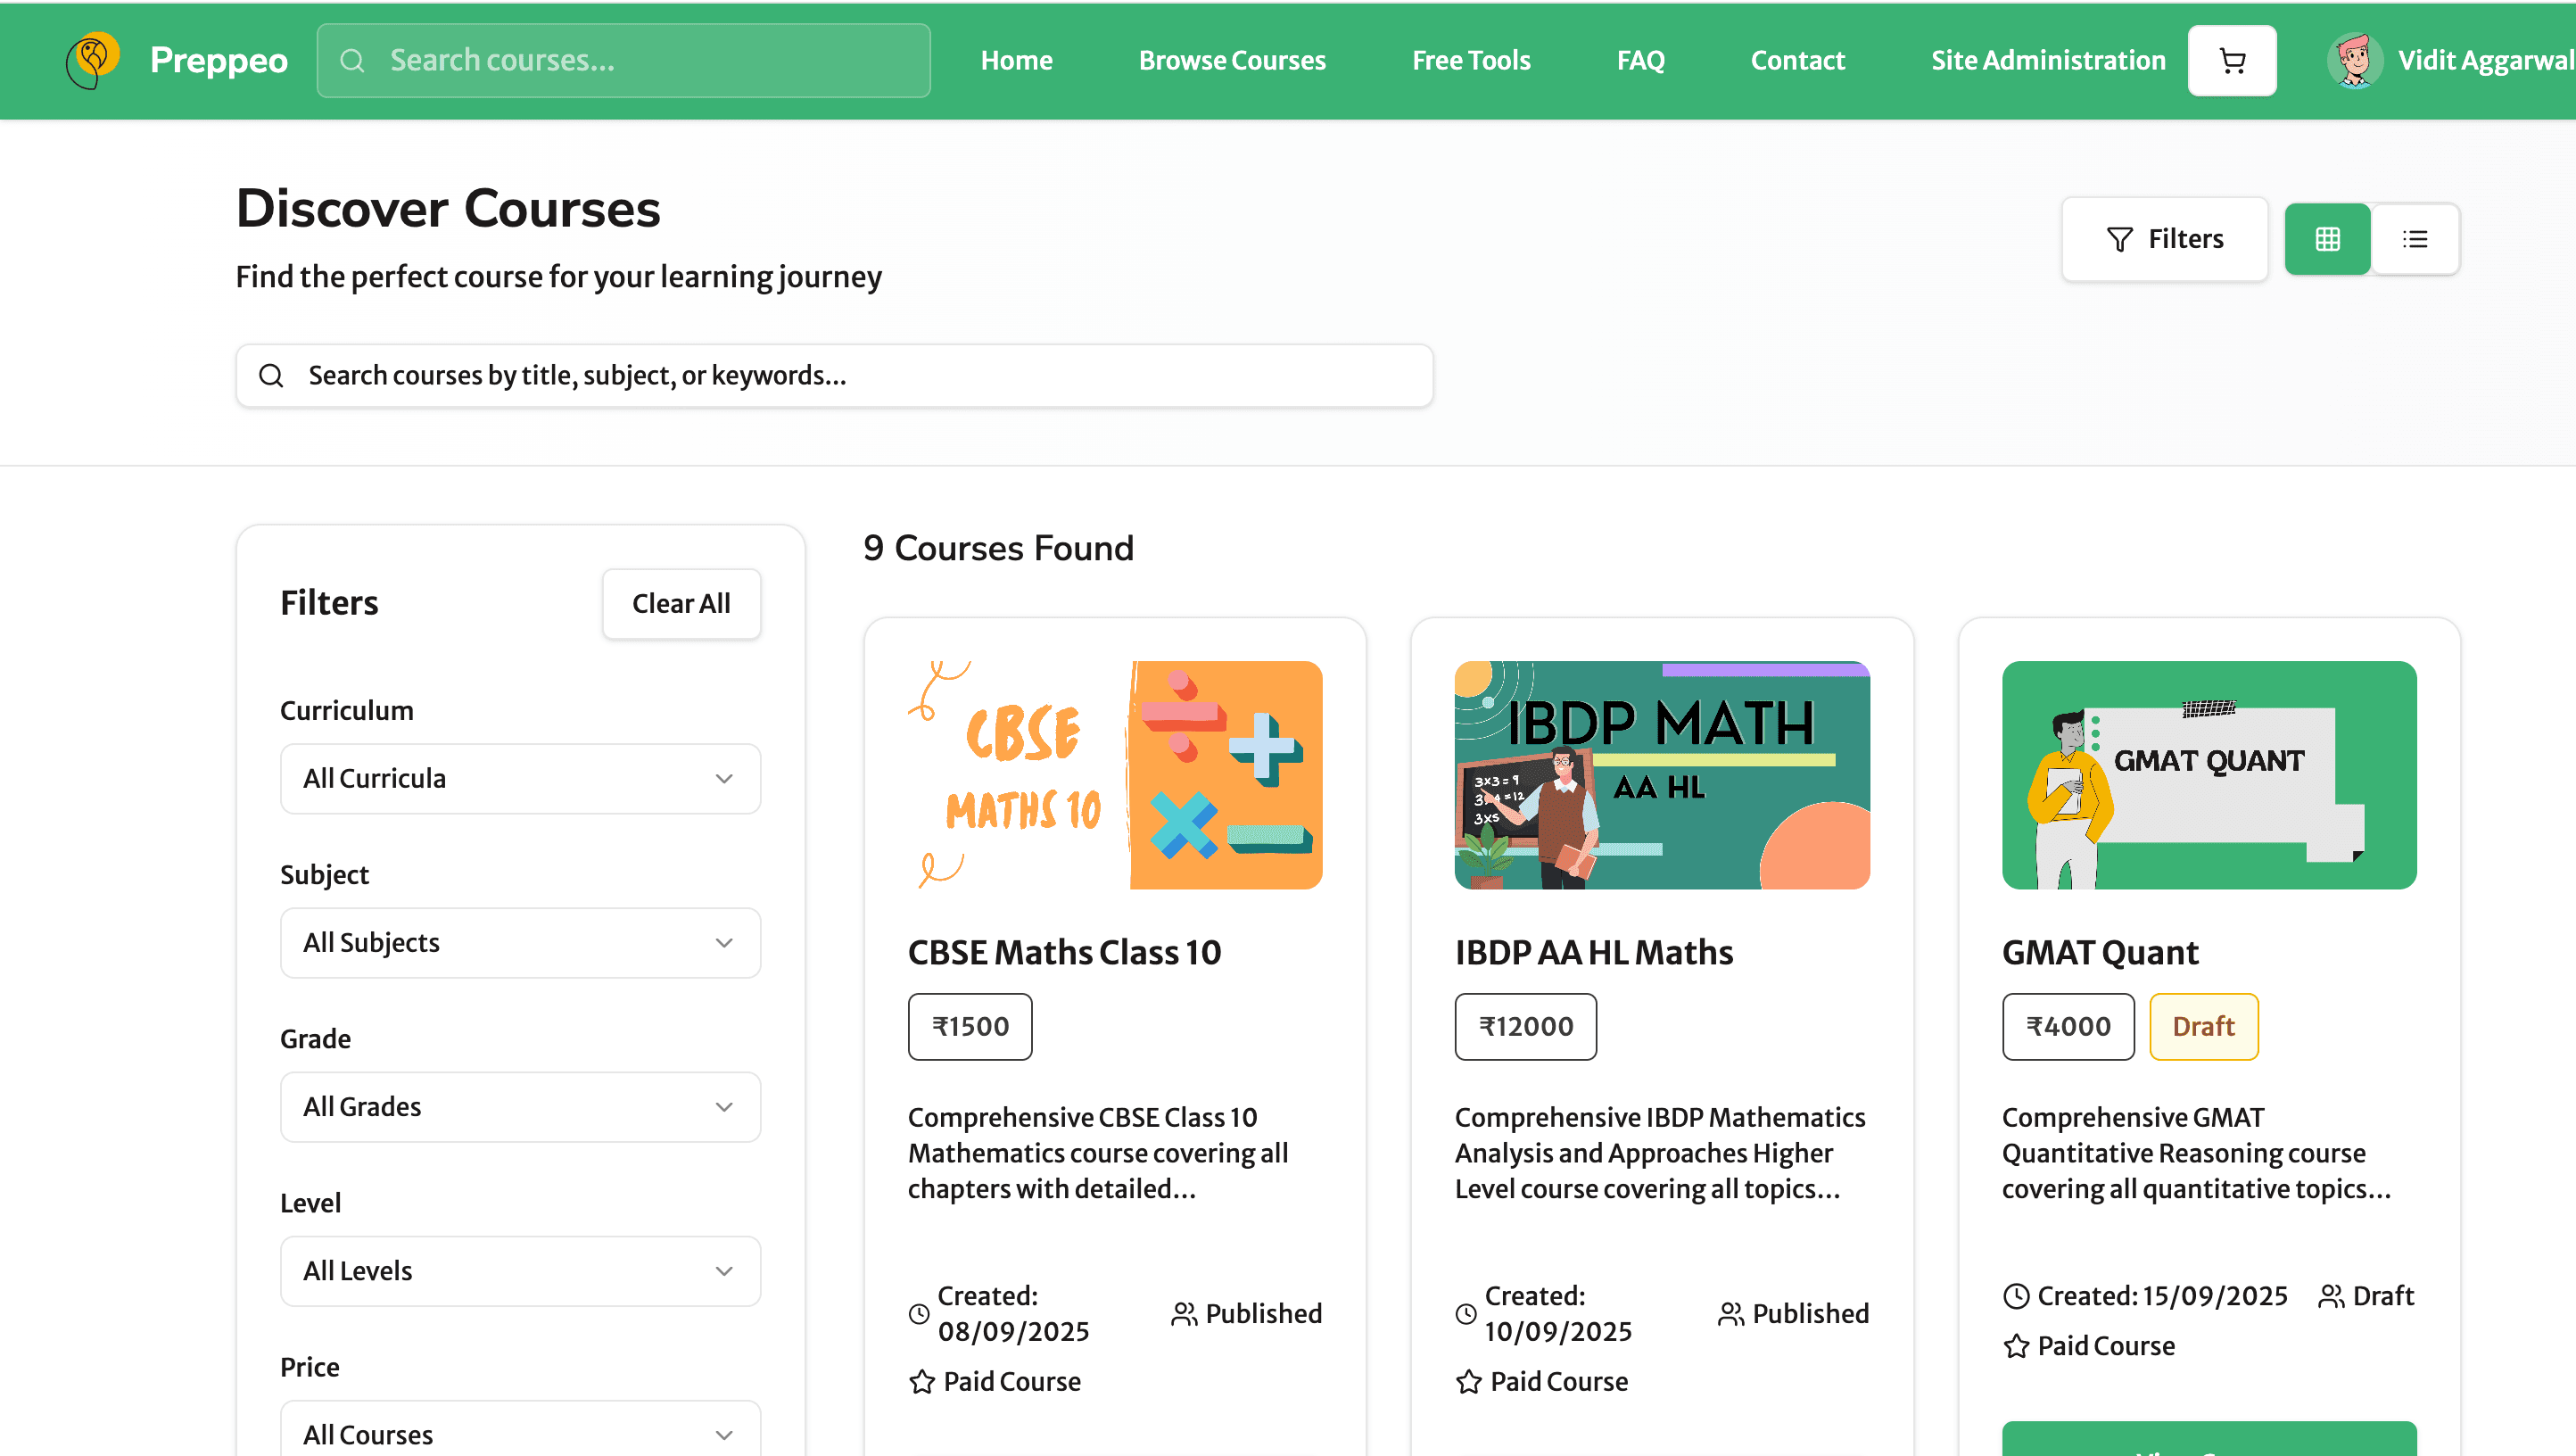The height and width of the screenshot is (1456, 2576).
Task: Click the Draft badge on GMAT Quant
Action: [x=2203, y=1026]
